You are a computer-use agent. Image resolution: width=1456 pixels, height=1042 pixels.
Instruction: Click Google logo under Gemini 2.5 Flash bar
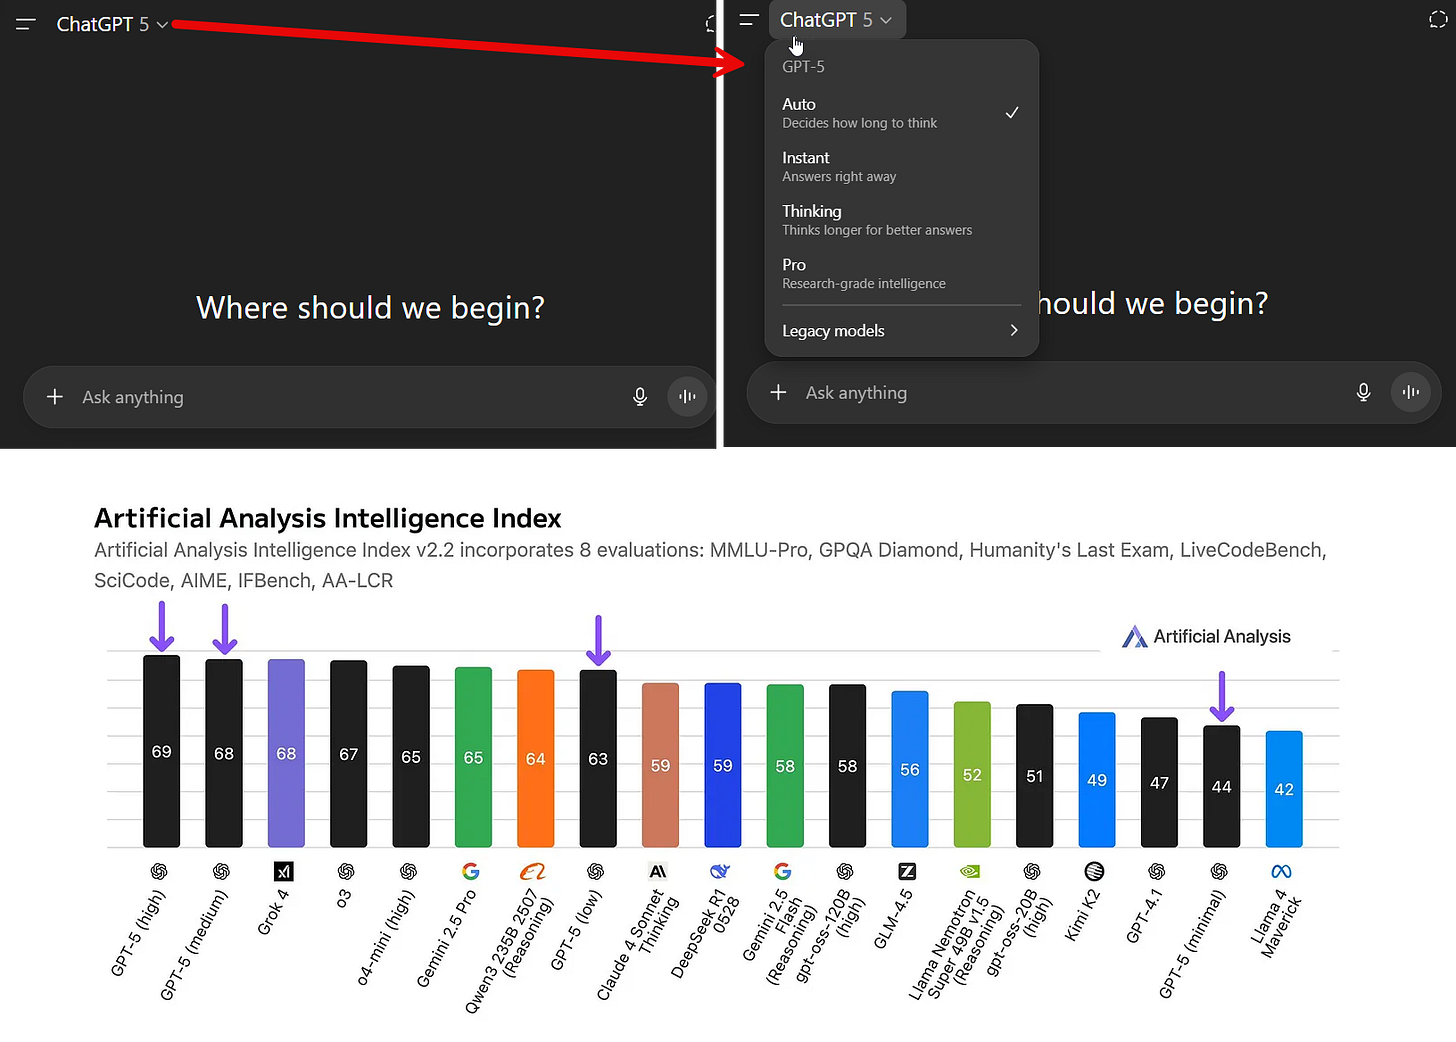click(783, 872)
